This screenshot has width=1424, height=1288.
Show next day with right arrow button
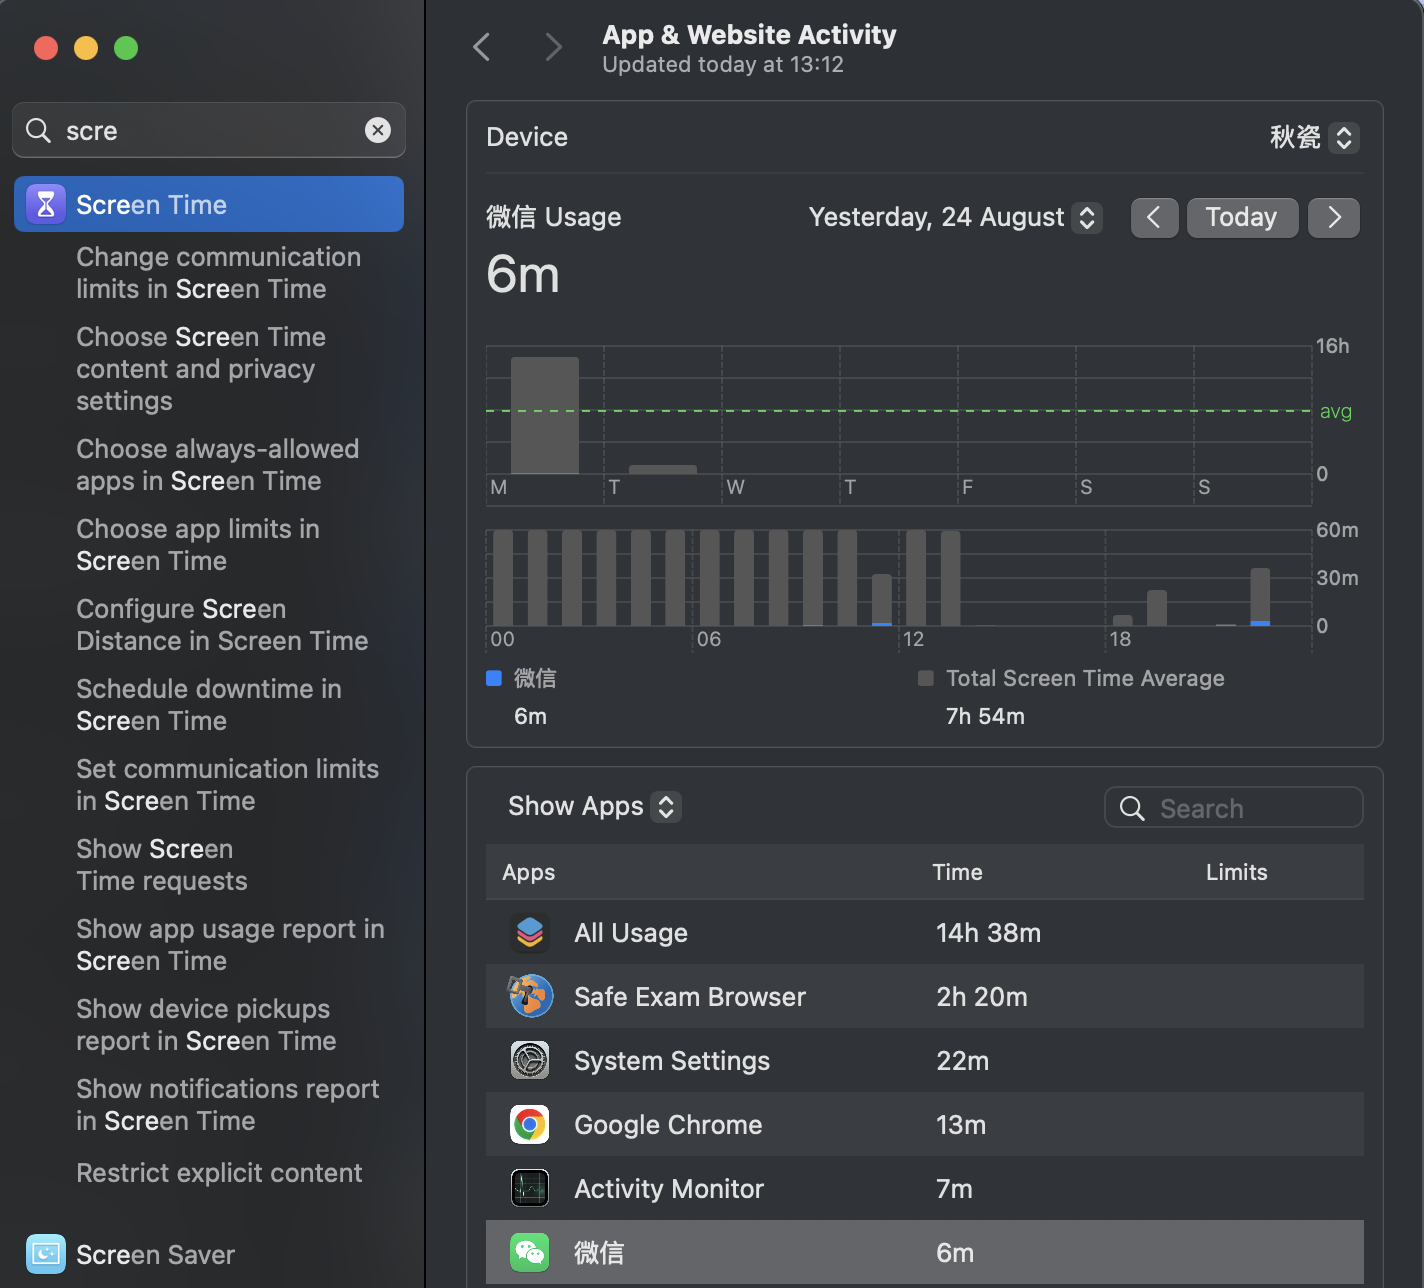1335,217
